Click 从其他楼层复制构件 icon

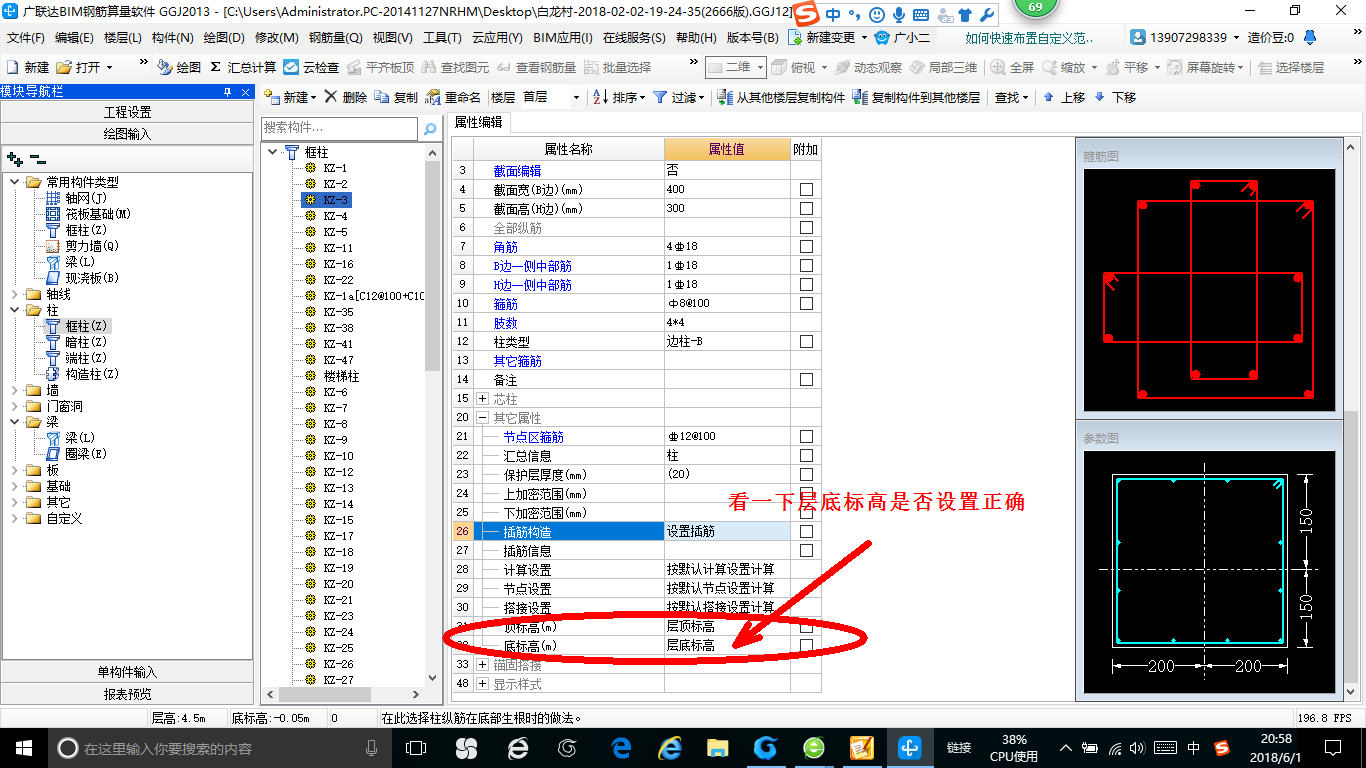coord(725,97)
